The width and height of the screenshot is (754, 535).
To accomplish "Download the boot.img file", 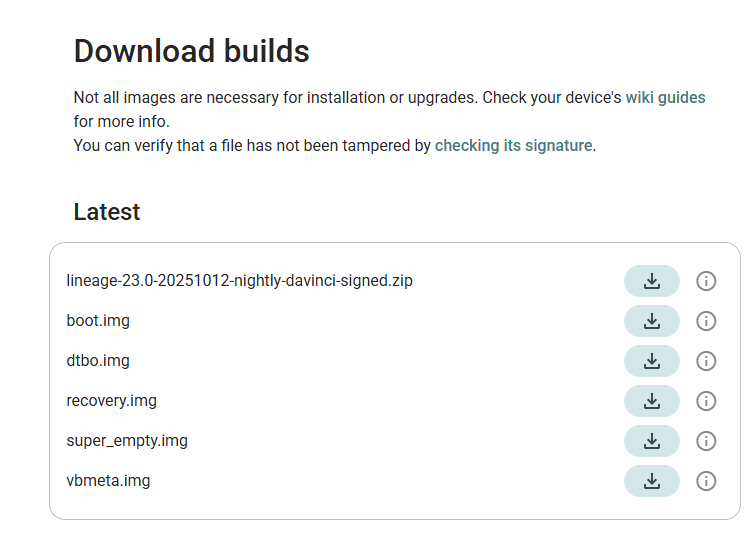I will click(x=651, y=321).
